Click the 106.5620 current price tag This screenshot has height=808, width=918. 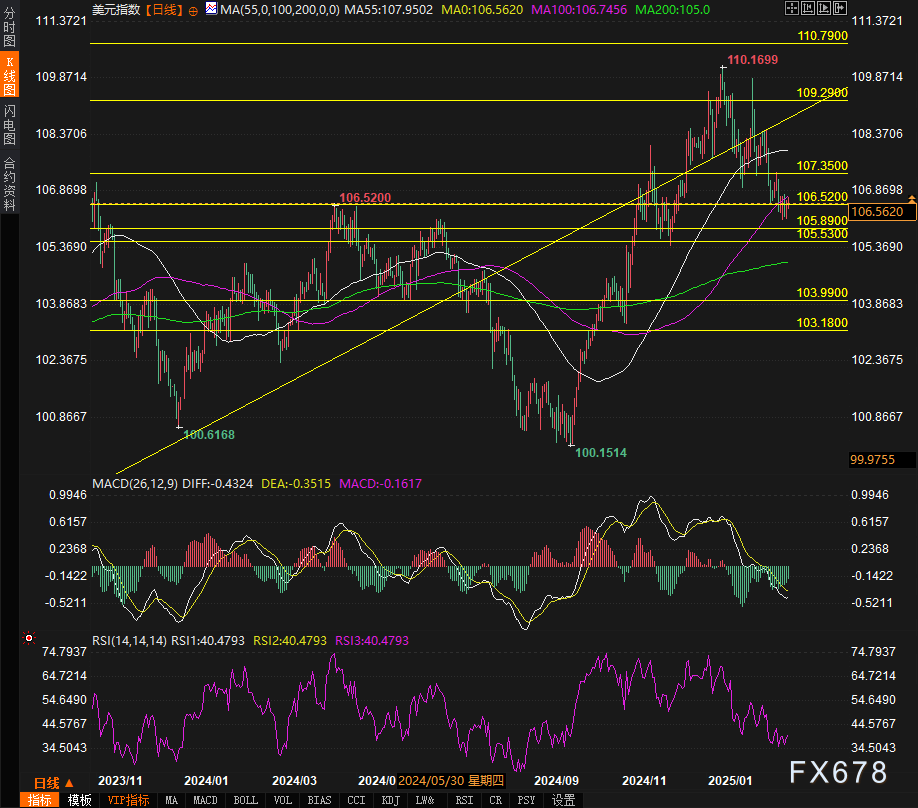click(880, 212)
